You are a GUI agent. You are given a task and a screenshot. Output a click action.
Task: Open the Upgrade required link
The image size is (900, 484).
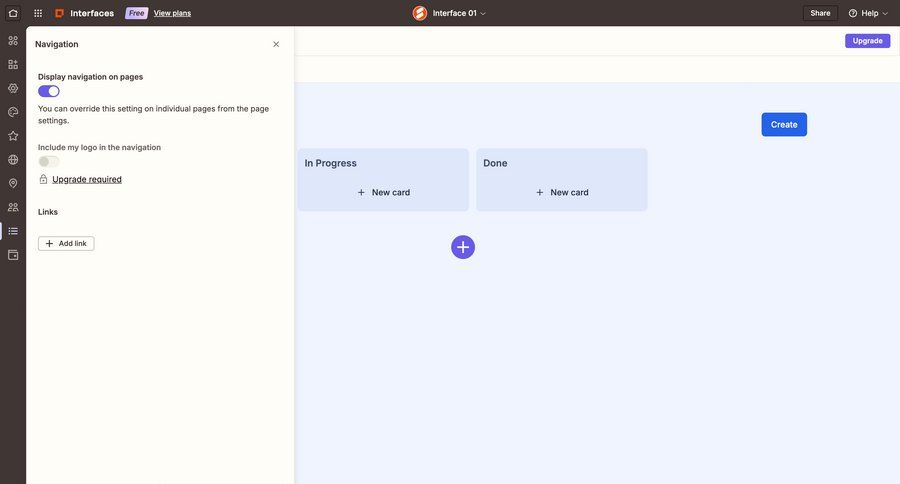[87, 179]
